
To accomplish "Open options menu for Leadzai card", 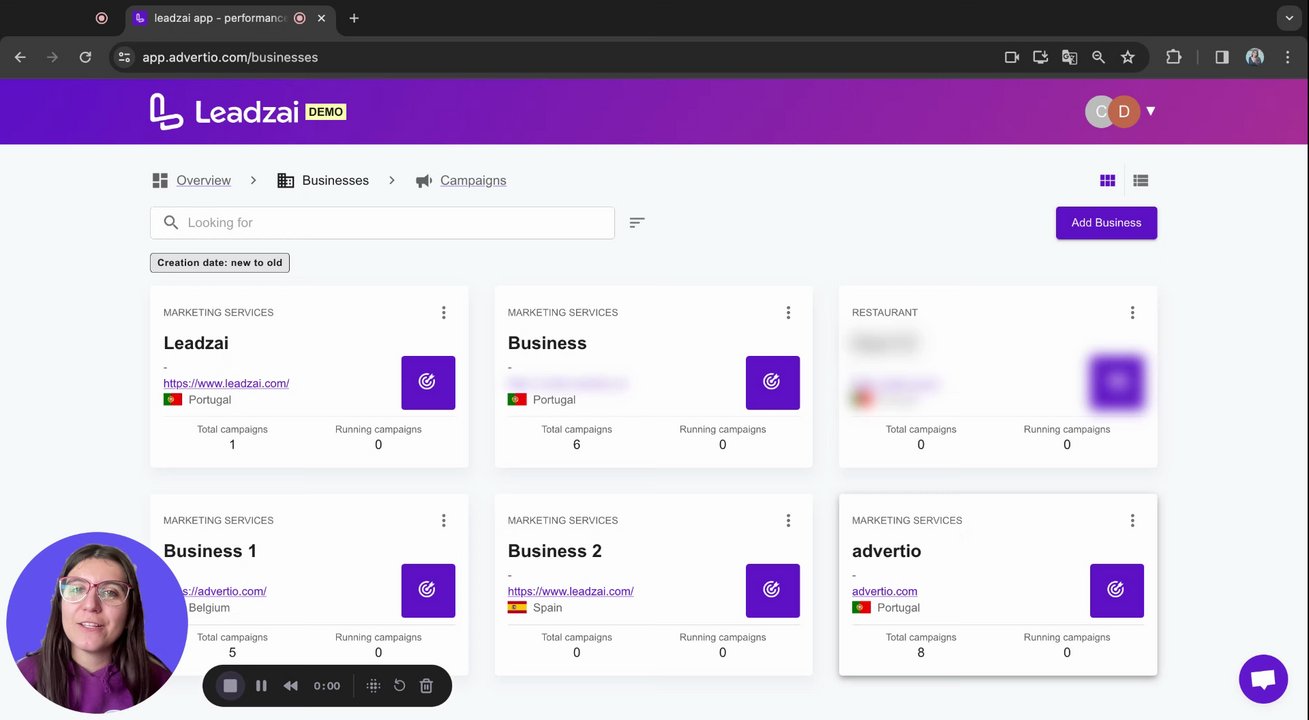I will point(444,313).
